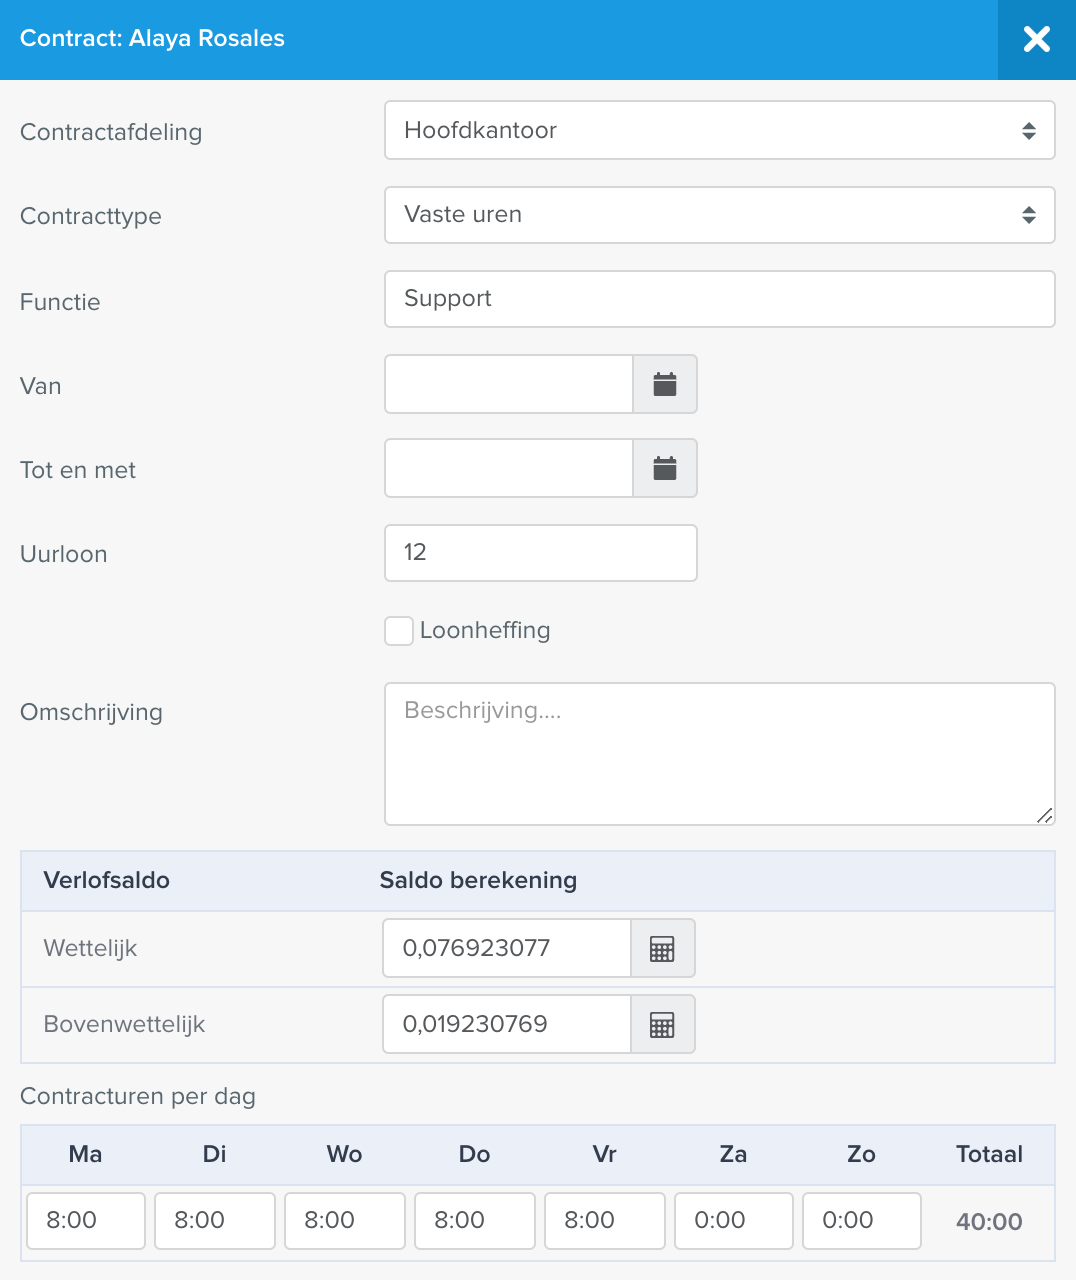This screenshot has width=1076, height=1280.
Task: Click the calculator icon for Bovenwettelijk saldo
Action: tap(663, 1024)
